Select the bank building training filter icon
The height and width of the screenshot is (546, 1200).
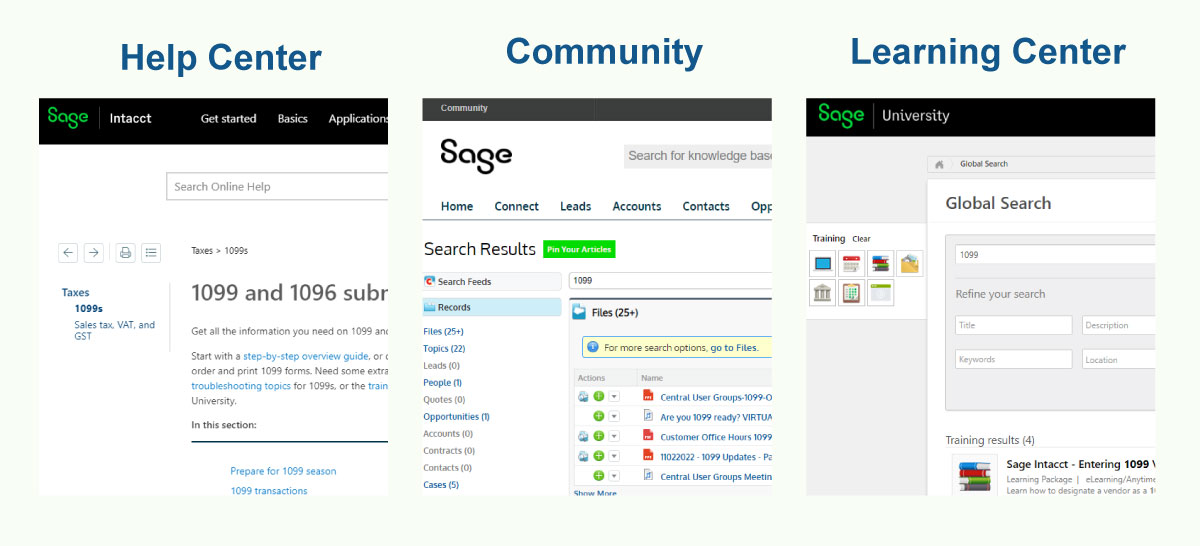(823, 293)
